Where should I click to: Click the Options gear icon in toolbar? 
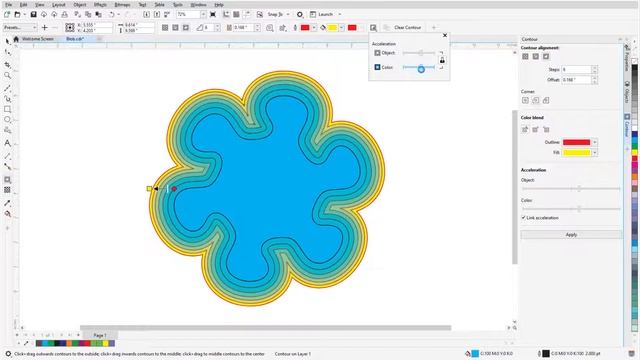pos(300,14)
